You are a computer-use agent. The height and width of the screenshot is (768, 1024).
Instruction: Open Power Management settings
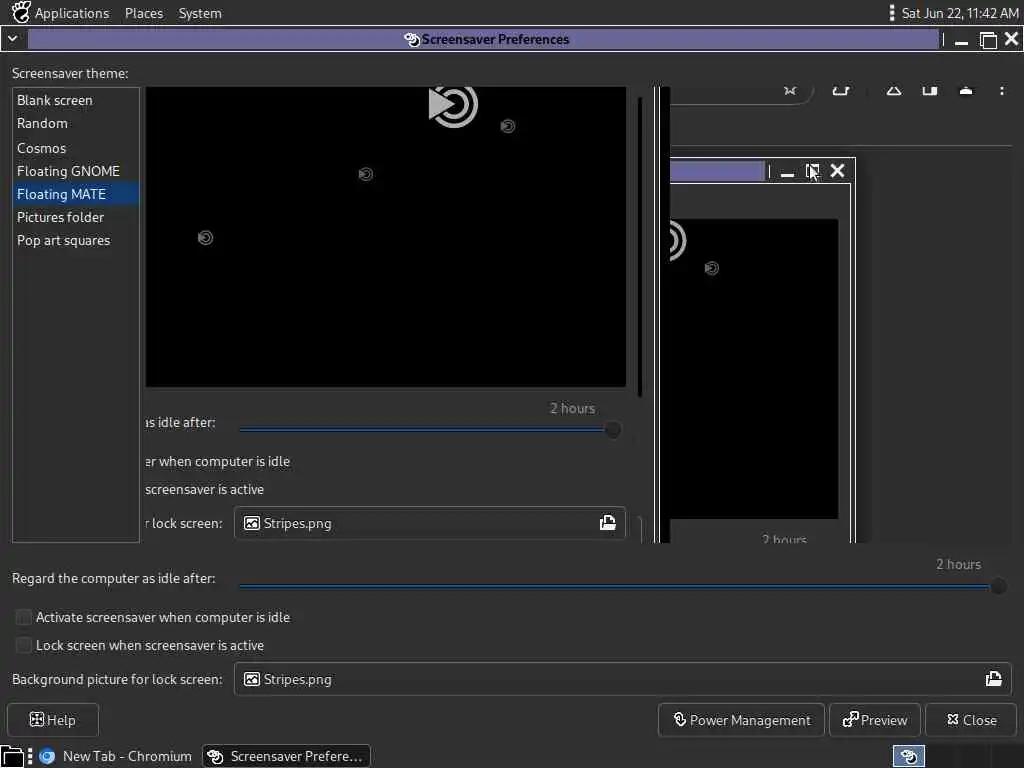741,720
